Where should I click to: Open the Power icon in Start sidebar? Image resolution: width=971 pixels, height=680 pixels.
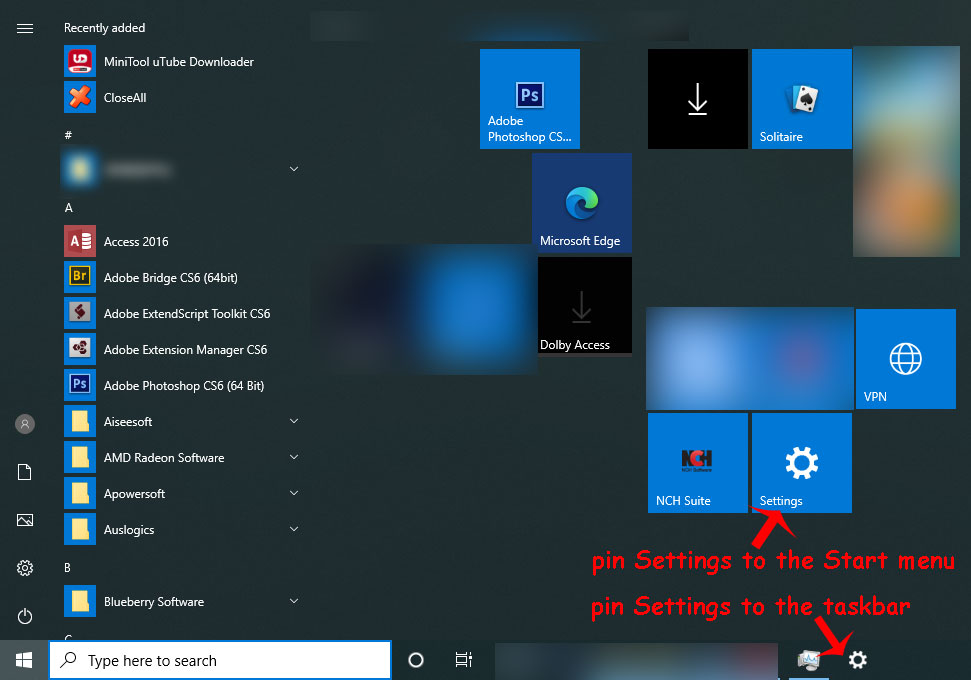pos(25,616)
